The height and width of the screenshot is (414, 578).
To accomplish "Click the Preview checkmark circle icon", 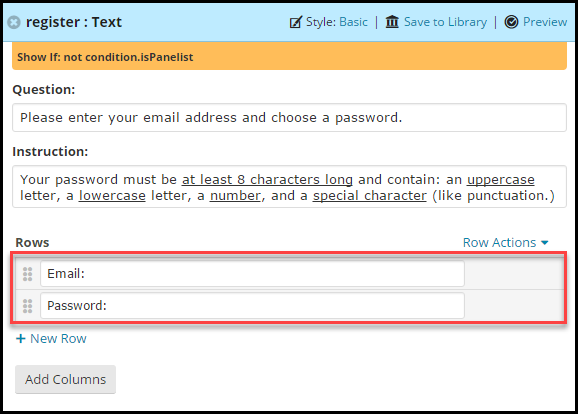I will tap(511, 22).
